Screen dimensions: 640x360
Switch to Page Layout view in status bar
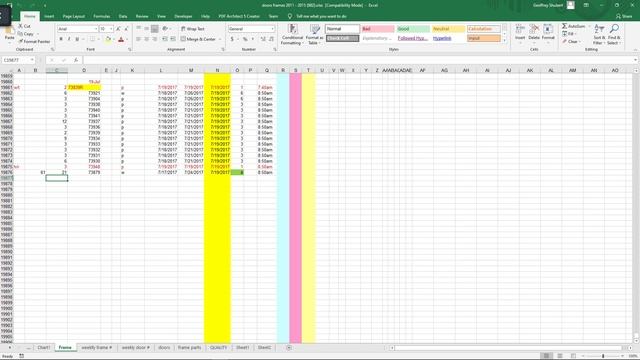click(560, 356)
